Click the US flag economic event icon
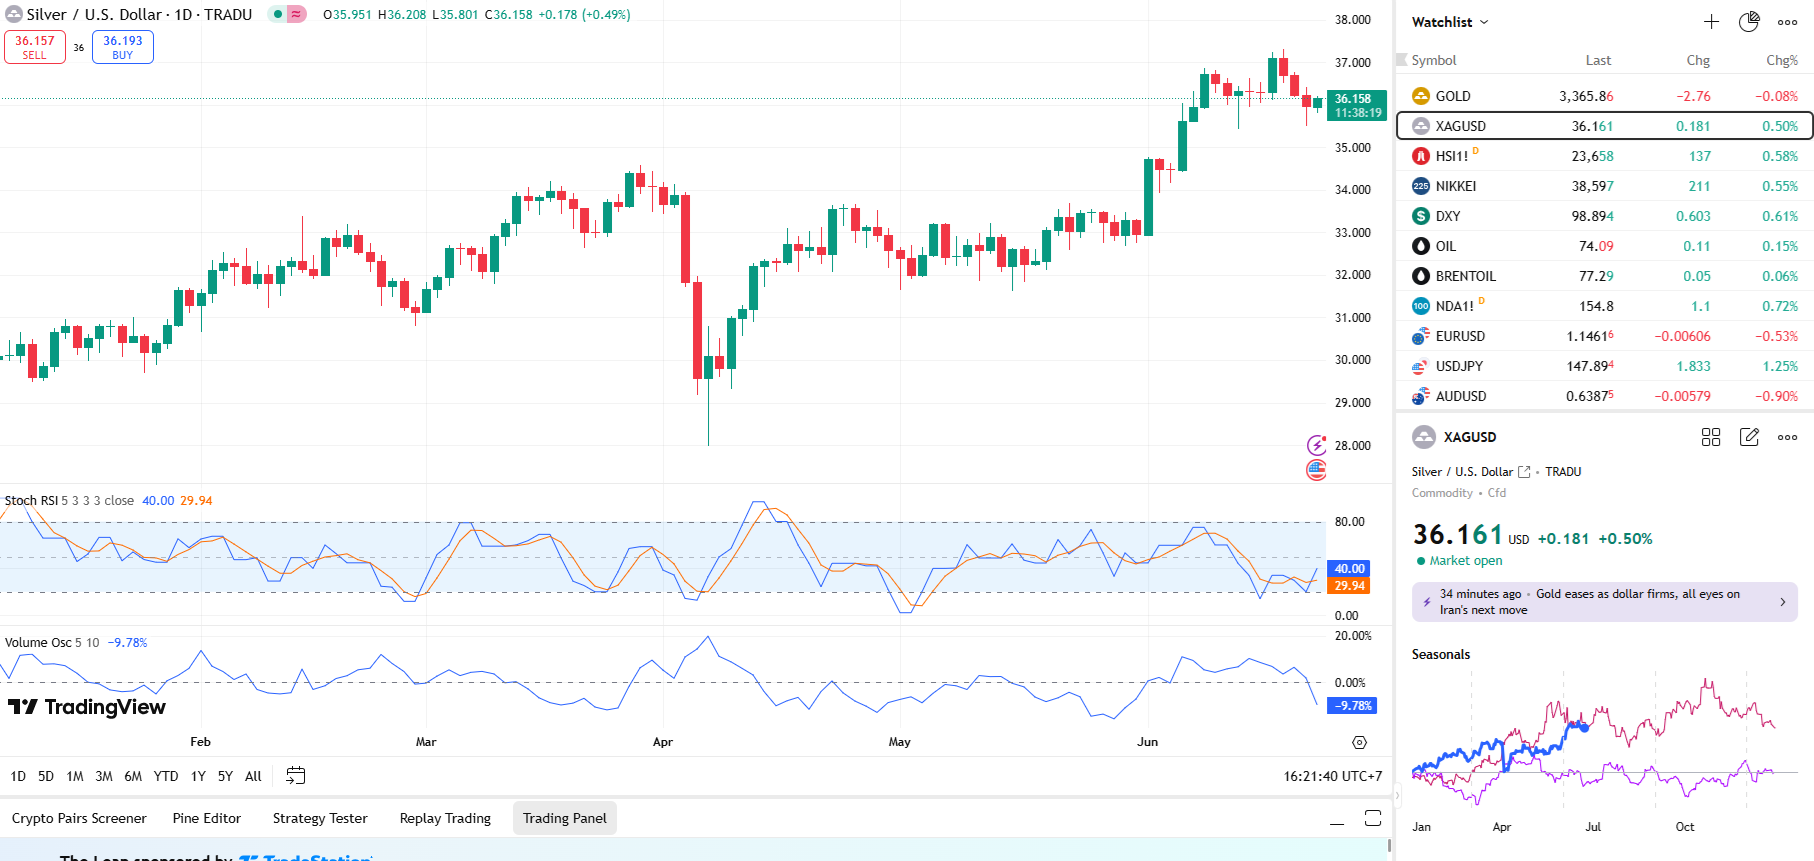 [1316, 470]
